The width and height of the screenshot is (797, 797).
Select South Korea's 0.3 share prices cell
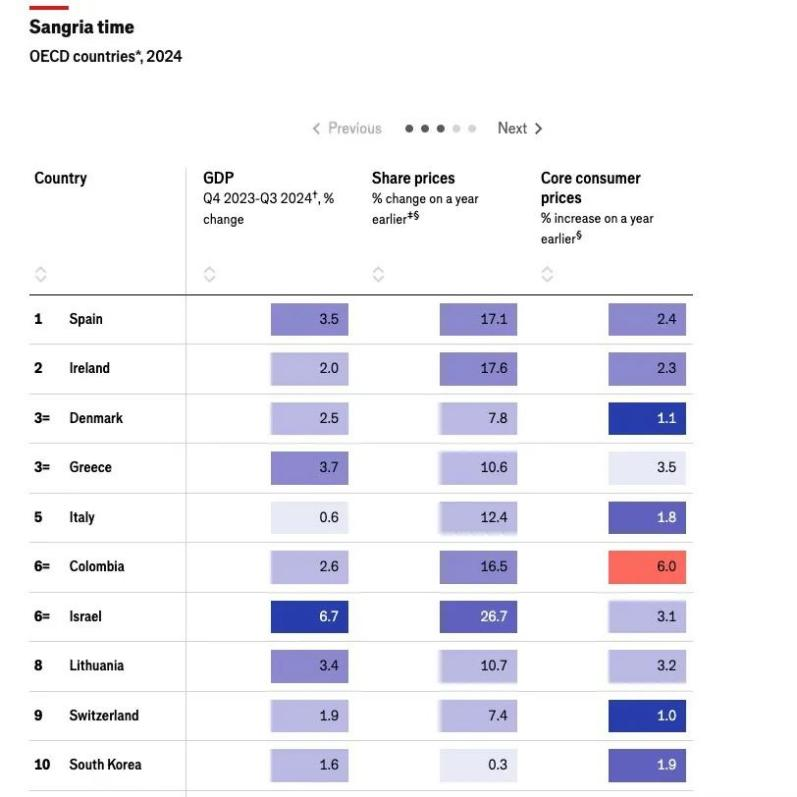[478, 765]
